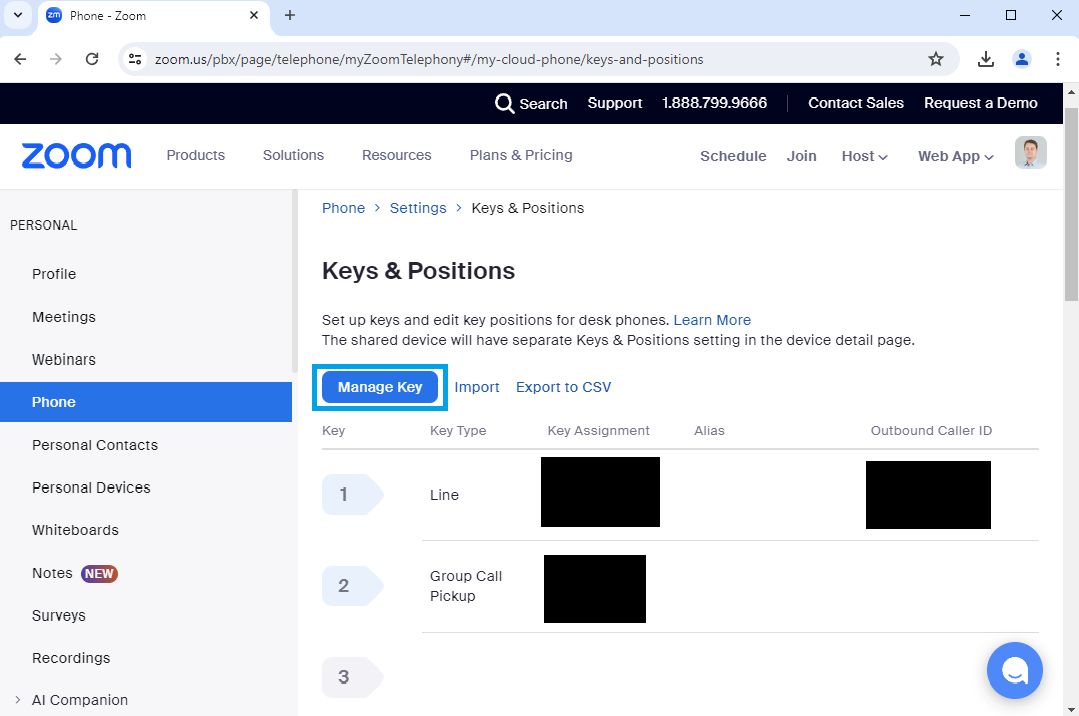Viewport: 1079px width, 716px height.
Task: Open Support in the top bar
Action: point(615,103)
